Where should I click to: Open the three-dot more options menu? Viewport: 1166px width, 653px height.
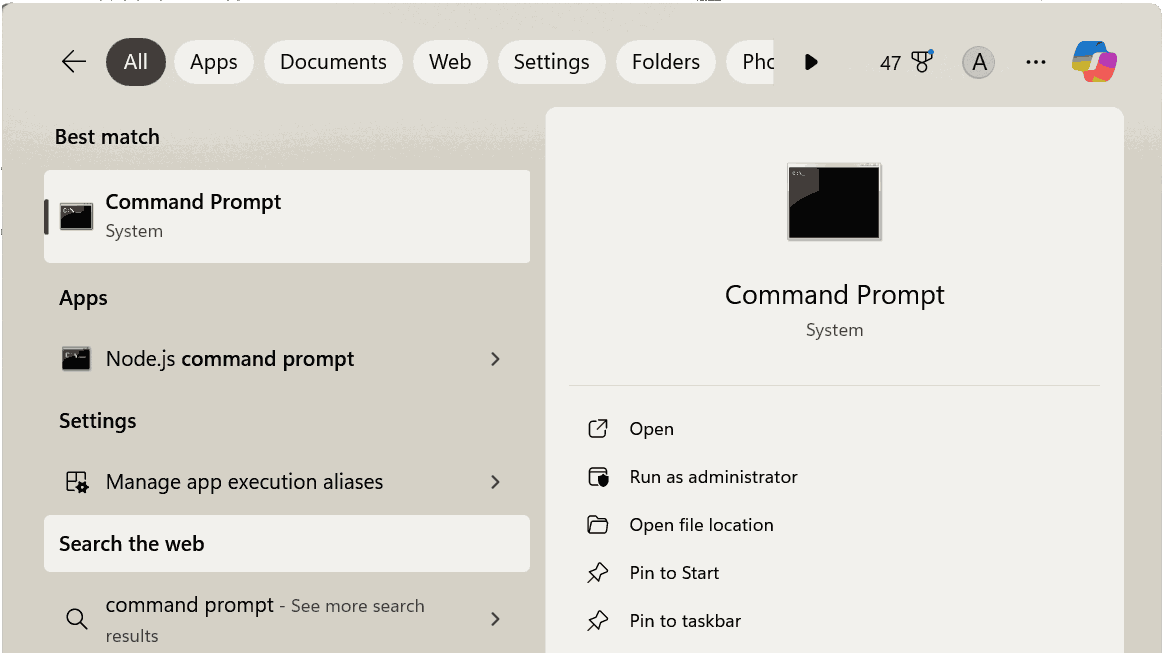1036,62
